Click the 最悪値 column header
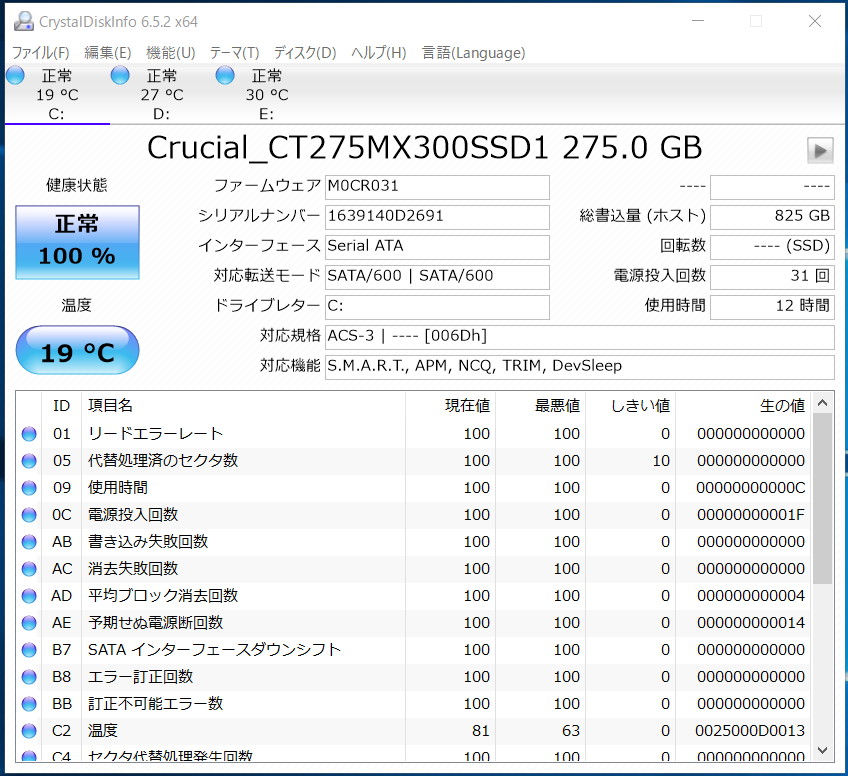The height and width of the screenshot is (776, 848). point(540,406)
